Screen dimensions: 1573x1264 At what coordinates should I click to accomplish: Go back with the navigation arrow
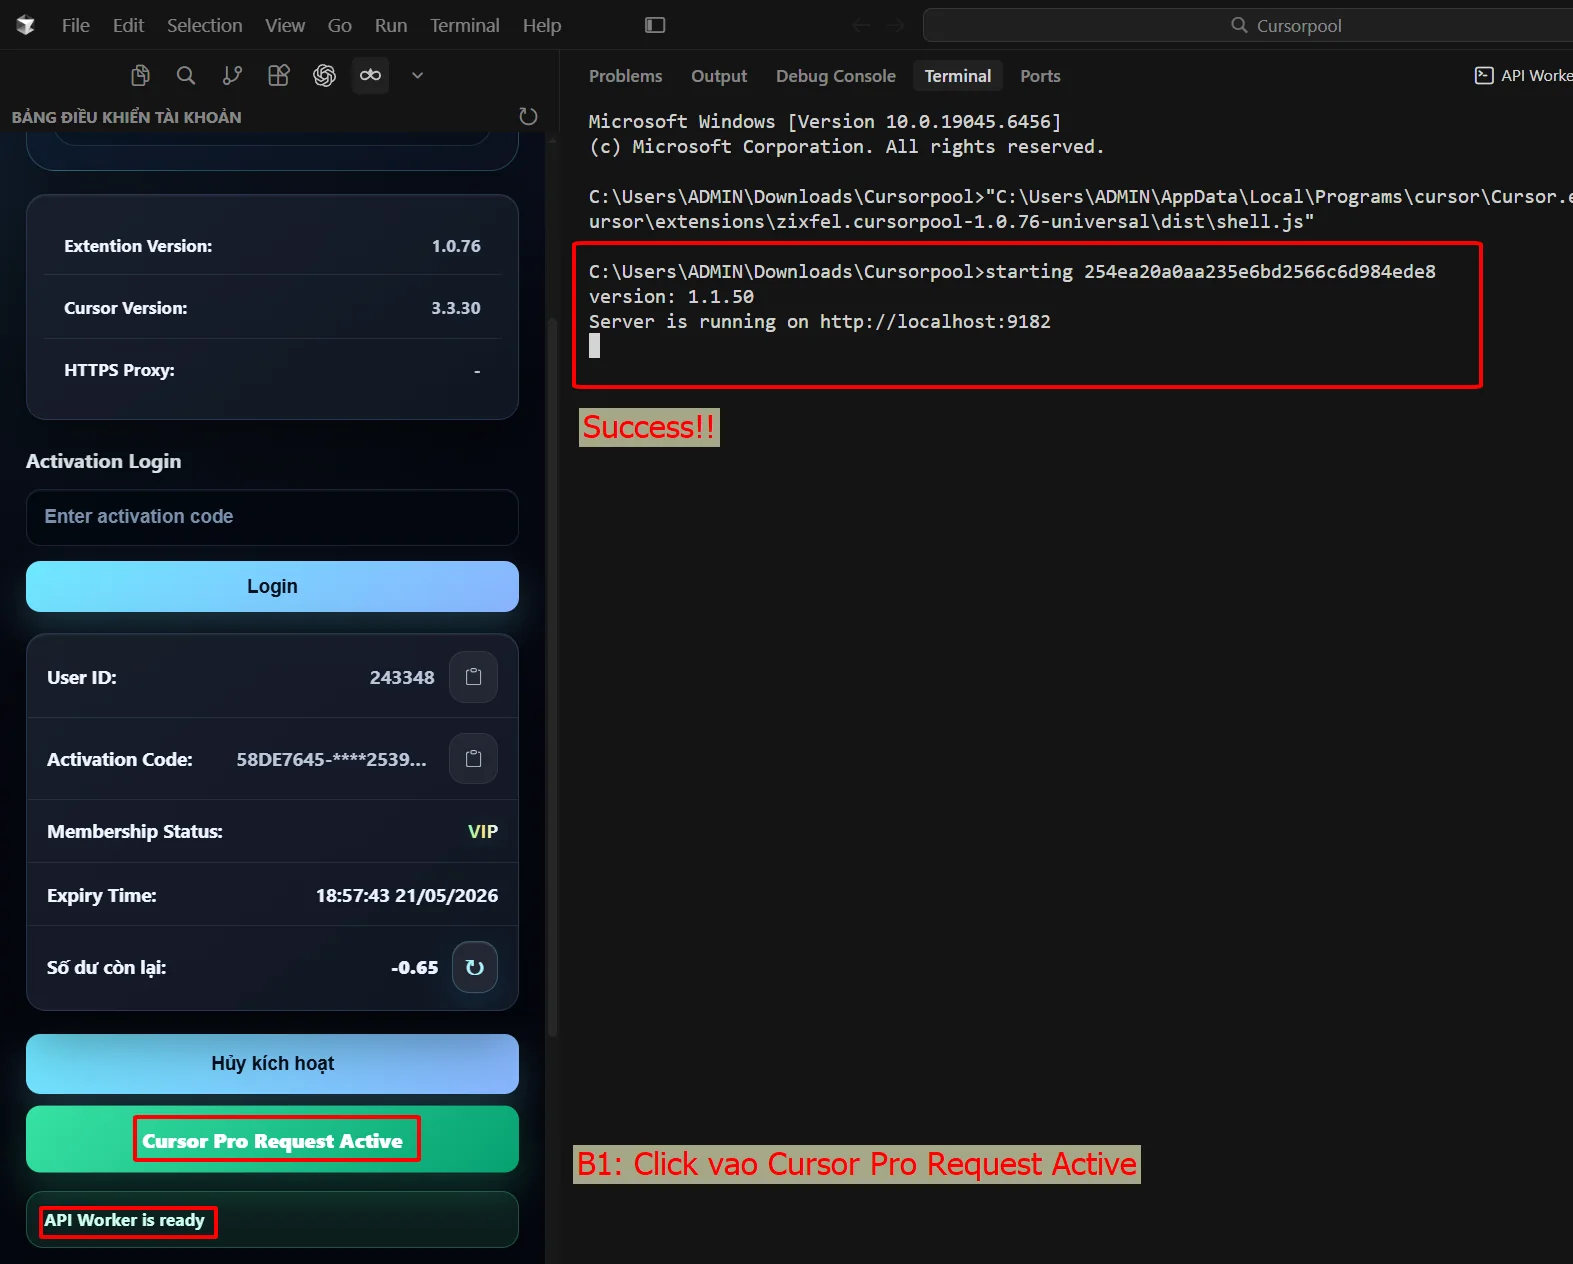click(861, 25)
